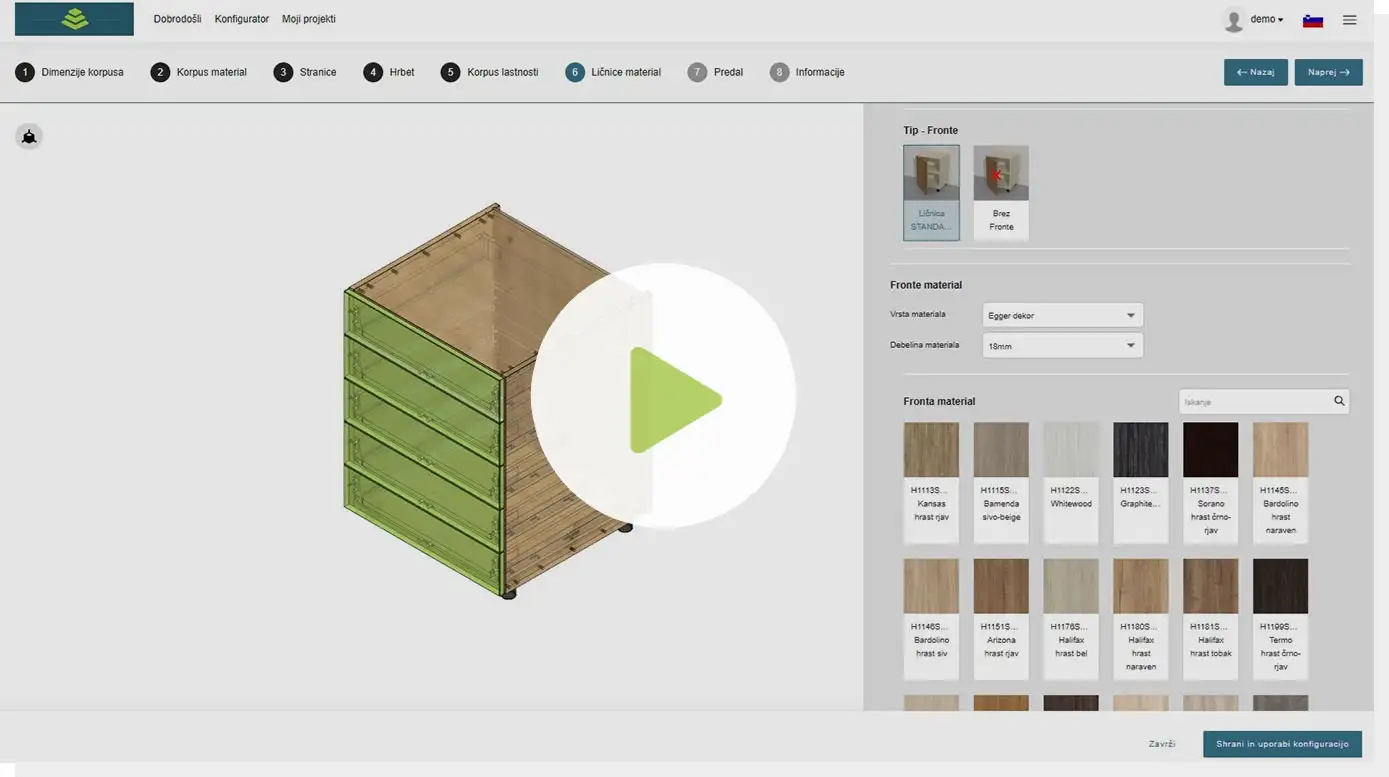Click Shrani in uporabi konfiguracijo button
The height and width of the screenshot is (777, 1389).
pos(1282,744)
